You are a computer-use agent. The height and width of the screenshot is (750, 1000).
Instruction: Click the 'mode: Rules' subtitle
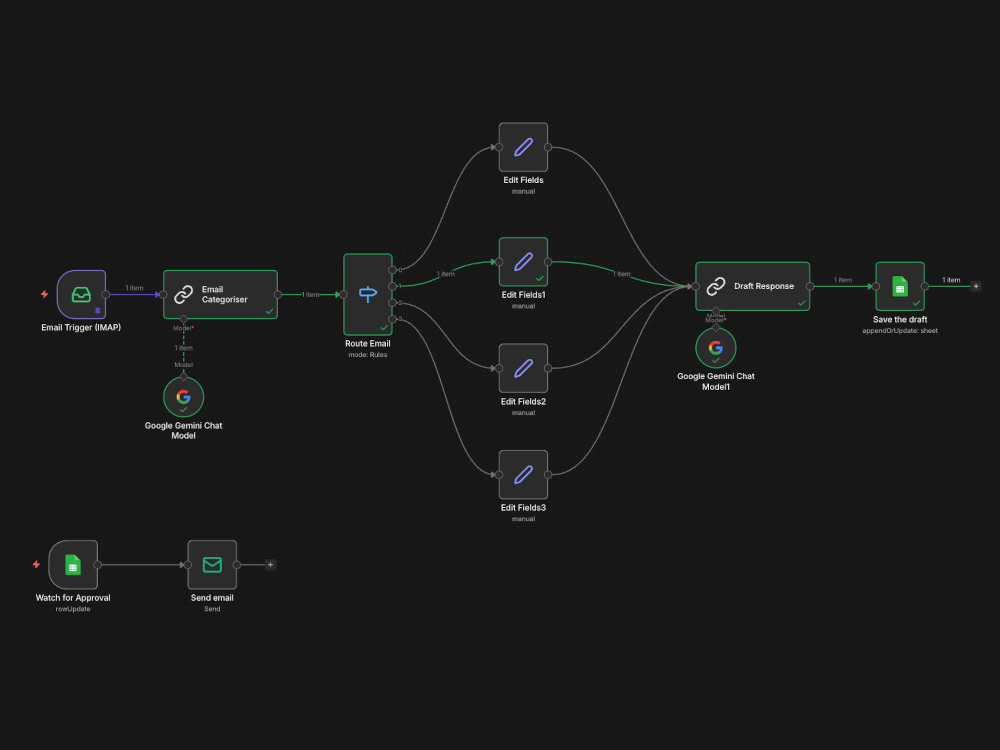click(368, 355)
